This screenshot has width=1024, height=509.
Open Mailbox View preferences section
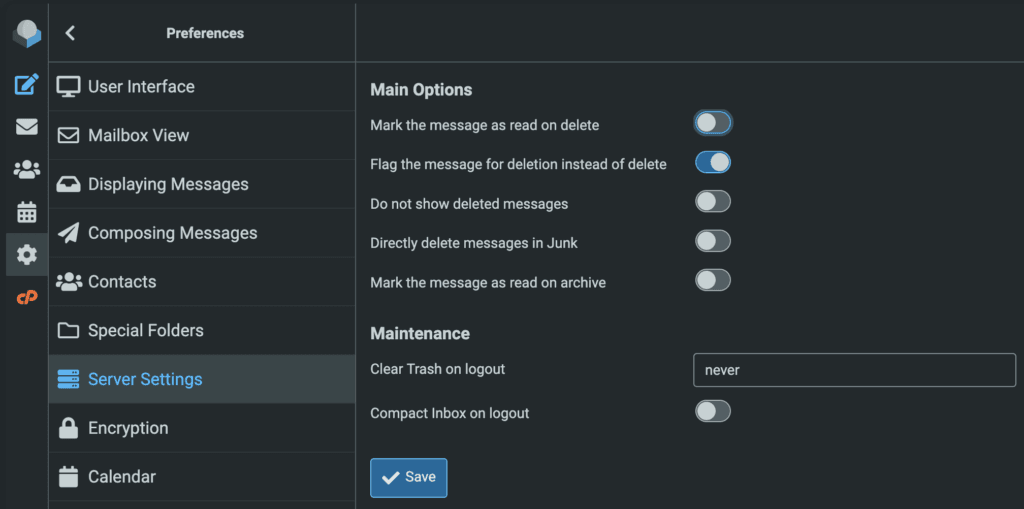pyautogui.click(x=202, y=135)
